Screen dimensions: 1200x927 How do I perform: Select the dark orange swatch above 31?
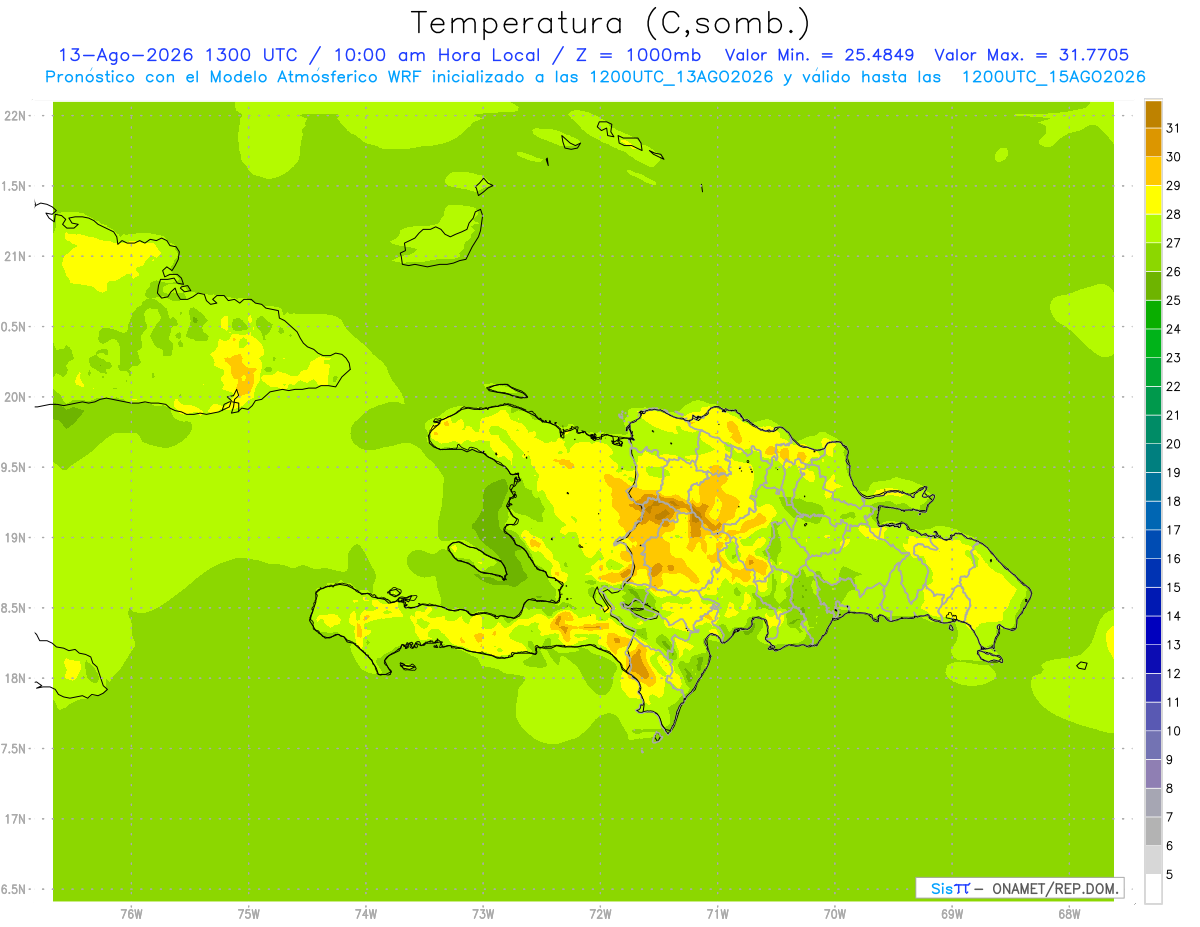click(x=1153, y=115)
